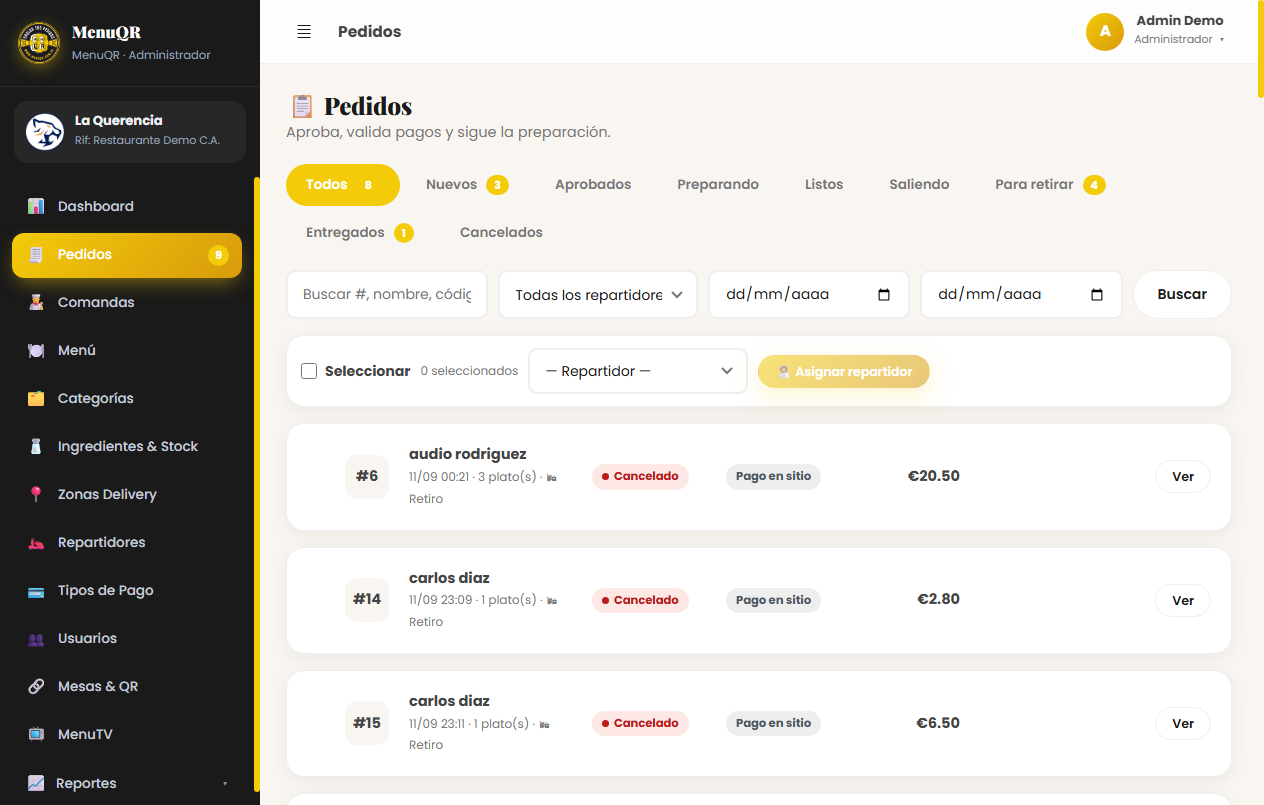The width and height of the screenshot is (1264, 805).
Task: Click the €20.50 amount
Action: [934, 476]
